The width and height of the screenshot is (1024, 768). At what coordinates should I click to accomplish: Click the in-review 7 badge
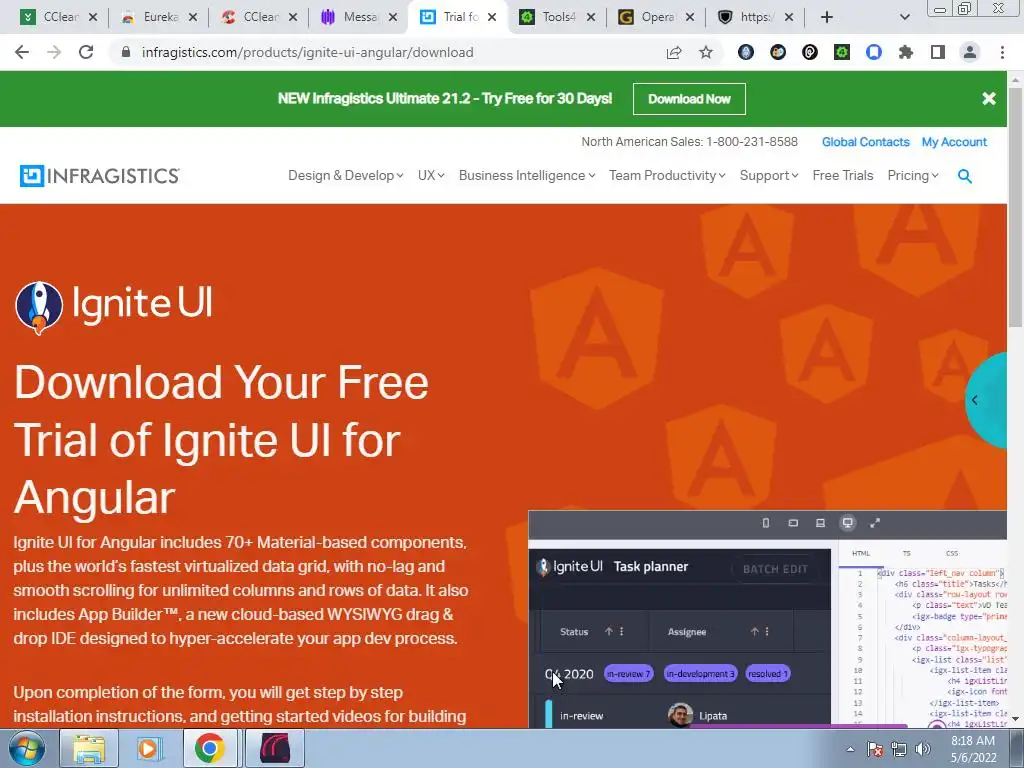[x=628, y=674]
